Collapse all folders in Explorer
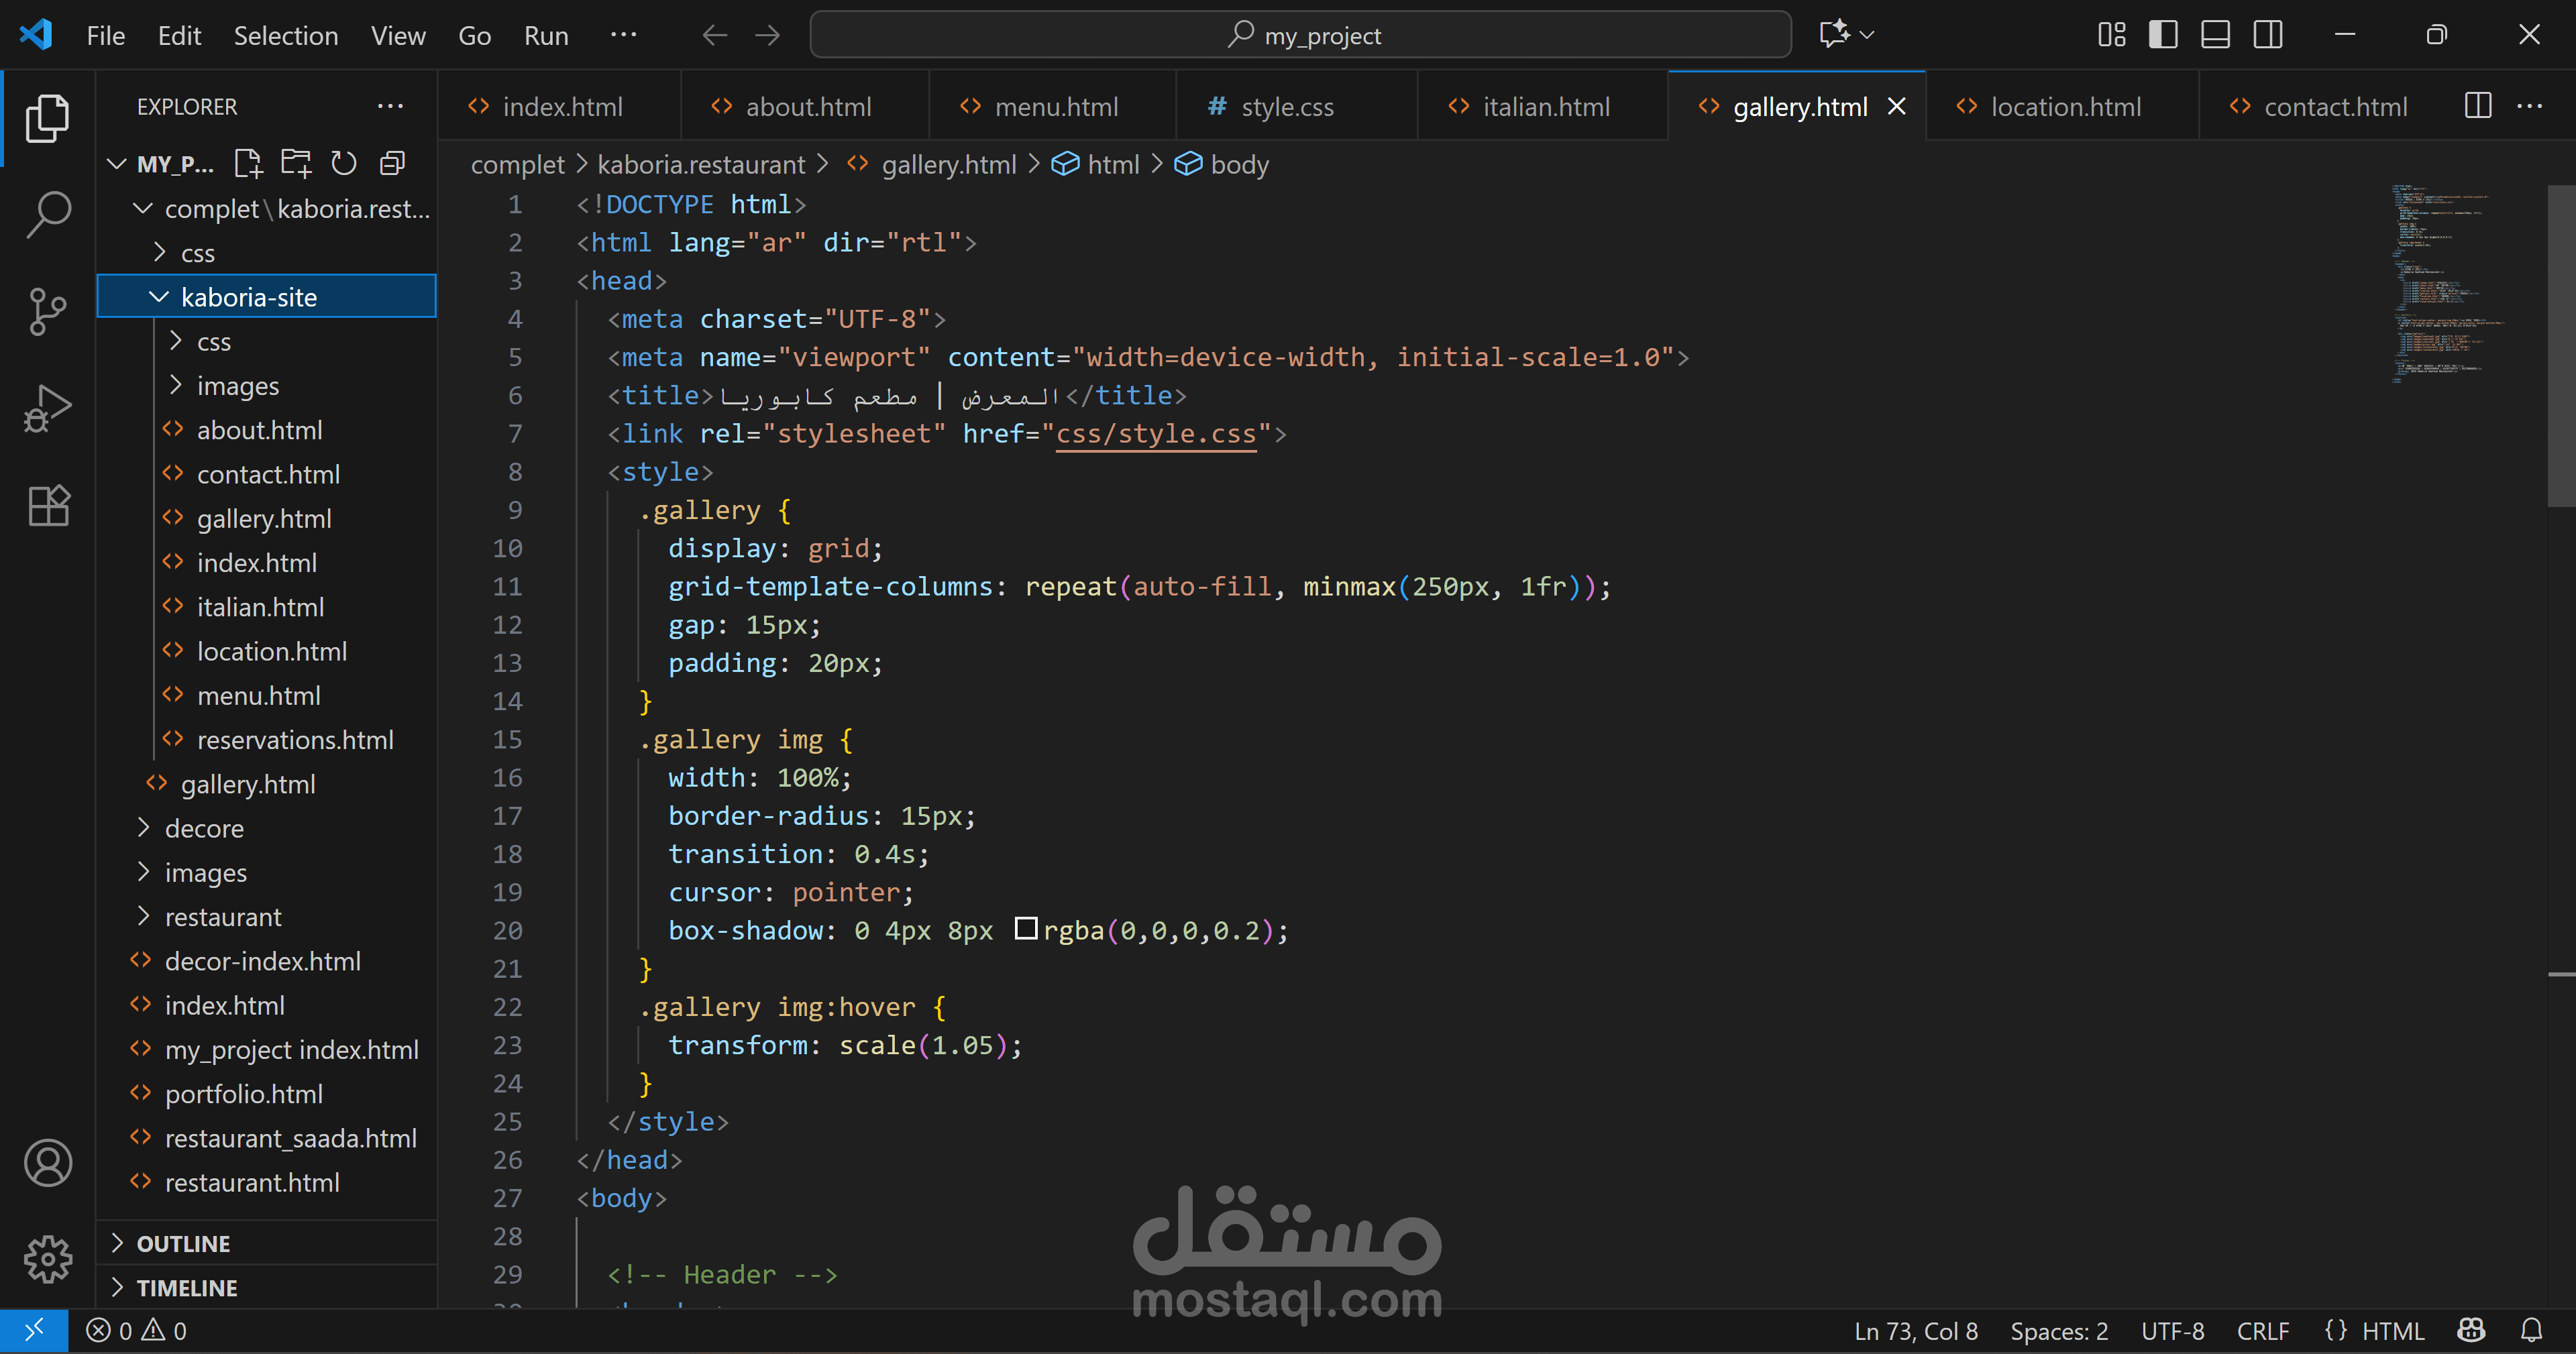The height and width of the screenshot is (1354, 2576). click(x=392, y=163)
